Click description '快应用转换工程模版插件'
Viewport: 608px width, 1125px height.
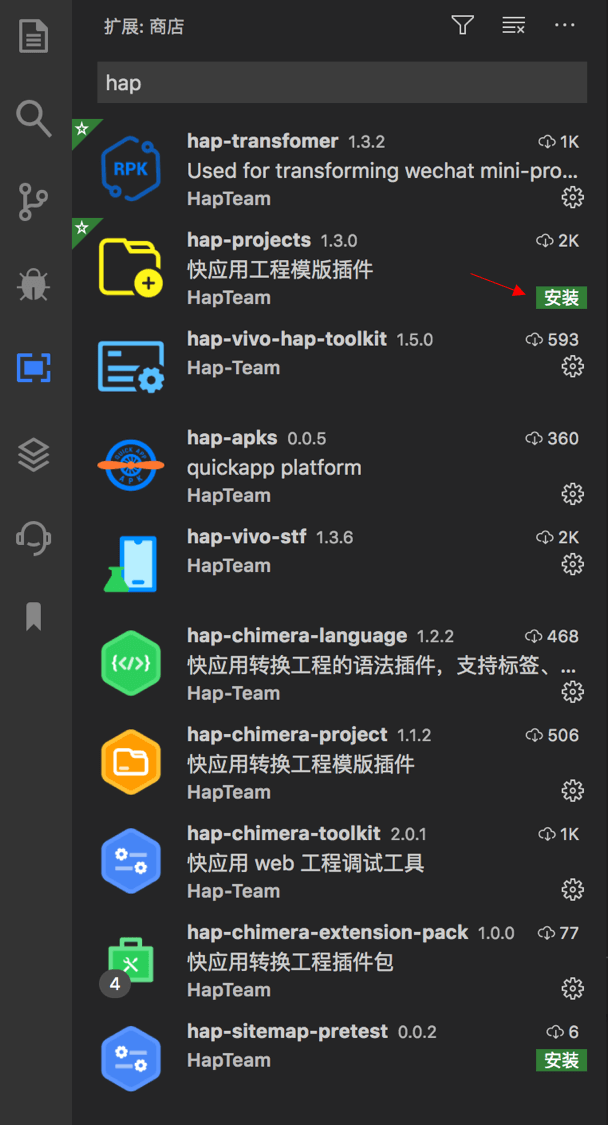301,765
